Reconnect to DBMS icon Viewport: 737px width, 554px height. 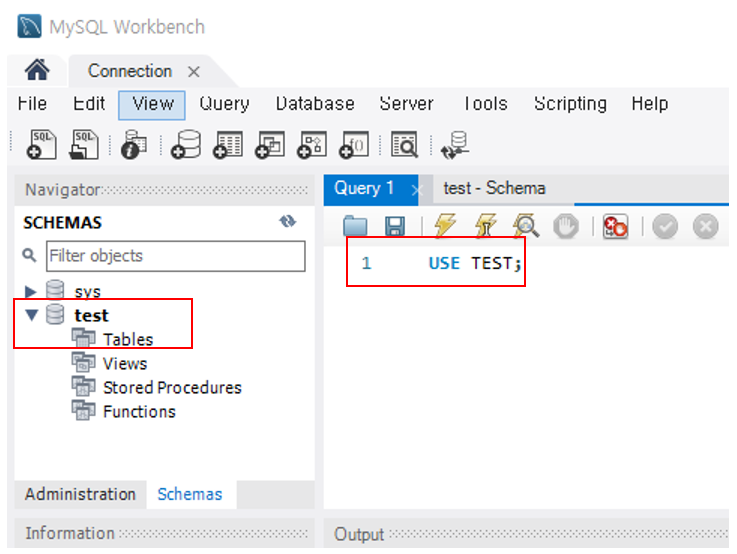tap(455, 145)
